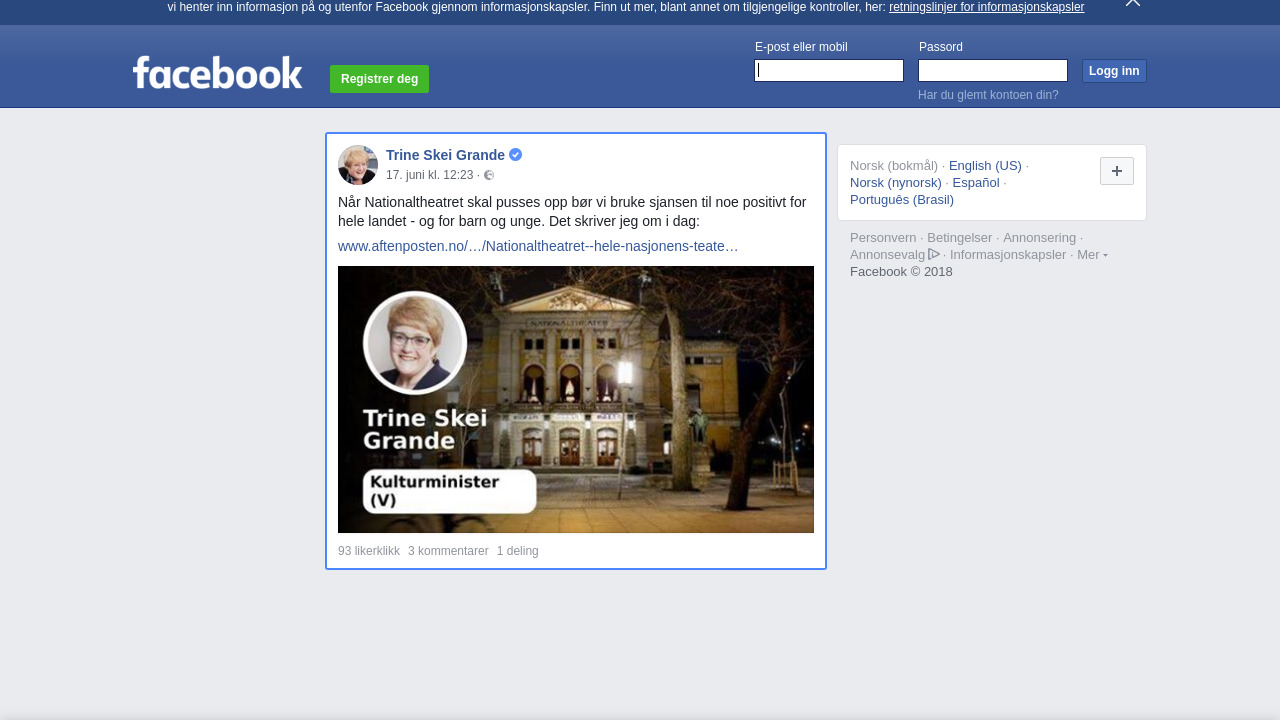Click the 'Norsk (bokmål)' current language text
This screenshot has height=720, width=1280.
pos(894,166)
